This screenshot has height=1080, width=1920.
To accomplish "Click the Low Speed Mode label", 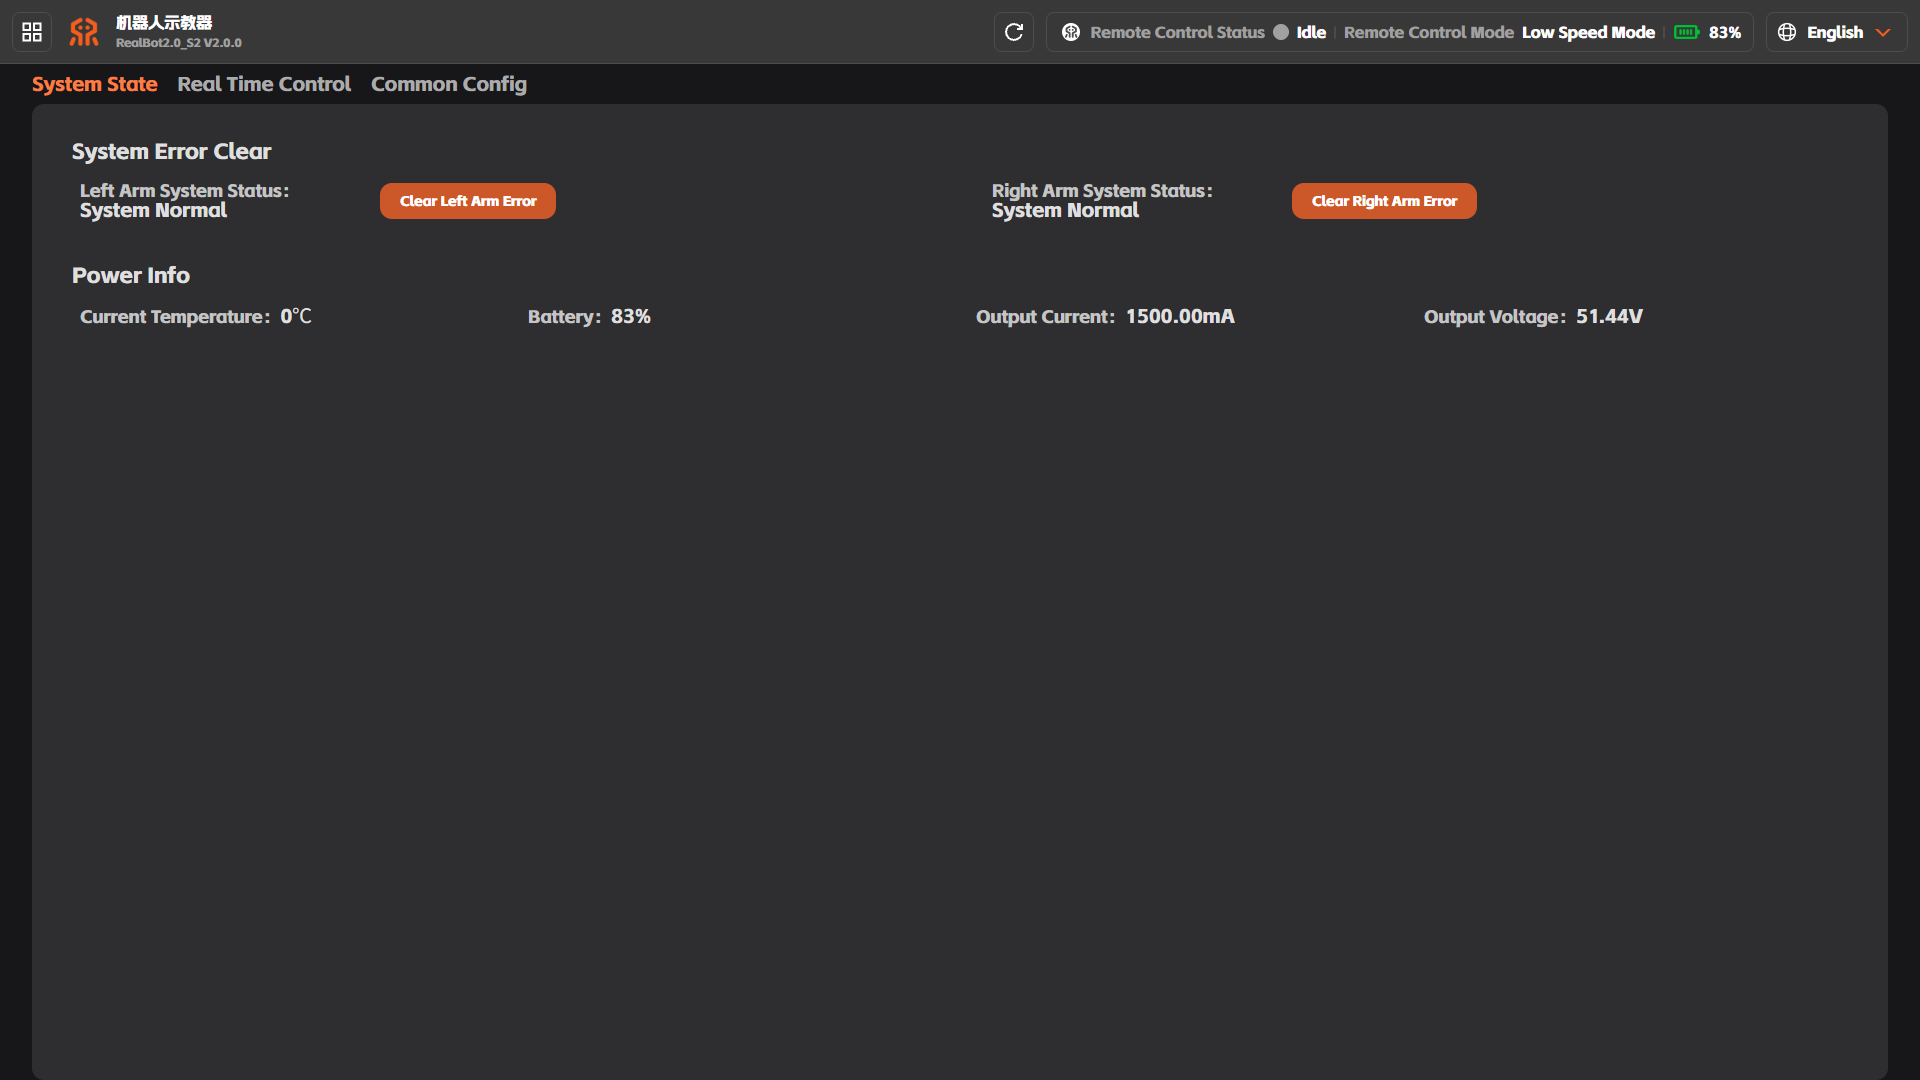I will click(x=1588, y=32).
